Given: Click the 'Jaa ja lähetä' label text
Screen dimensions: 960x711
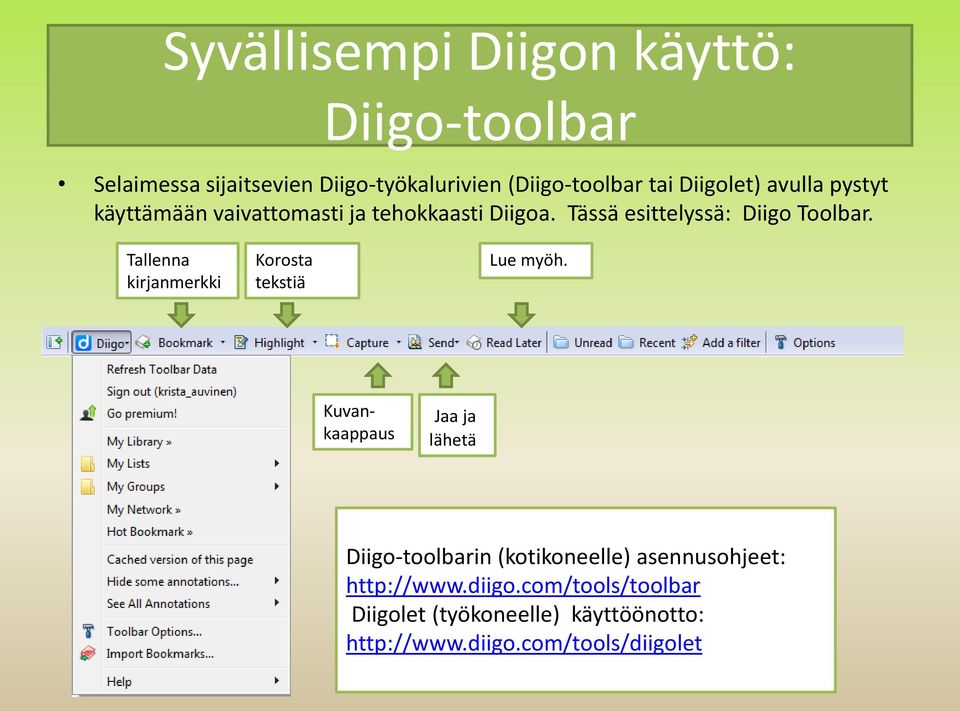Looking at the screenshot, I should pyautogui.click(x=453, y=428).
